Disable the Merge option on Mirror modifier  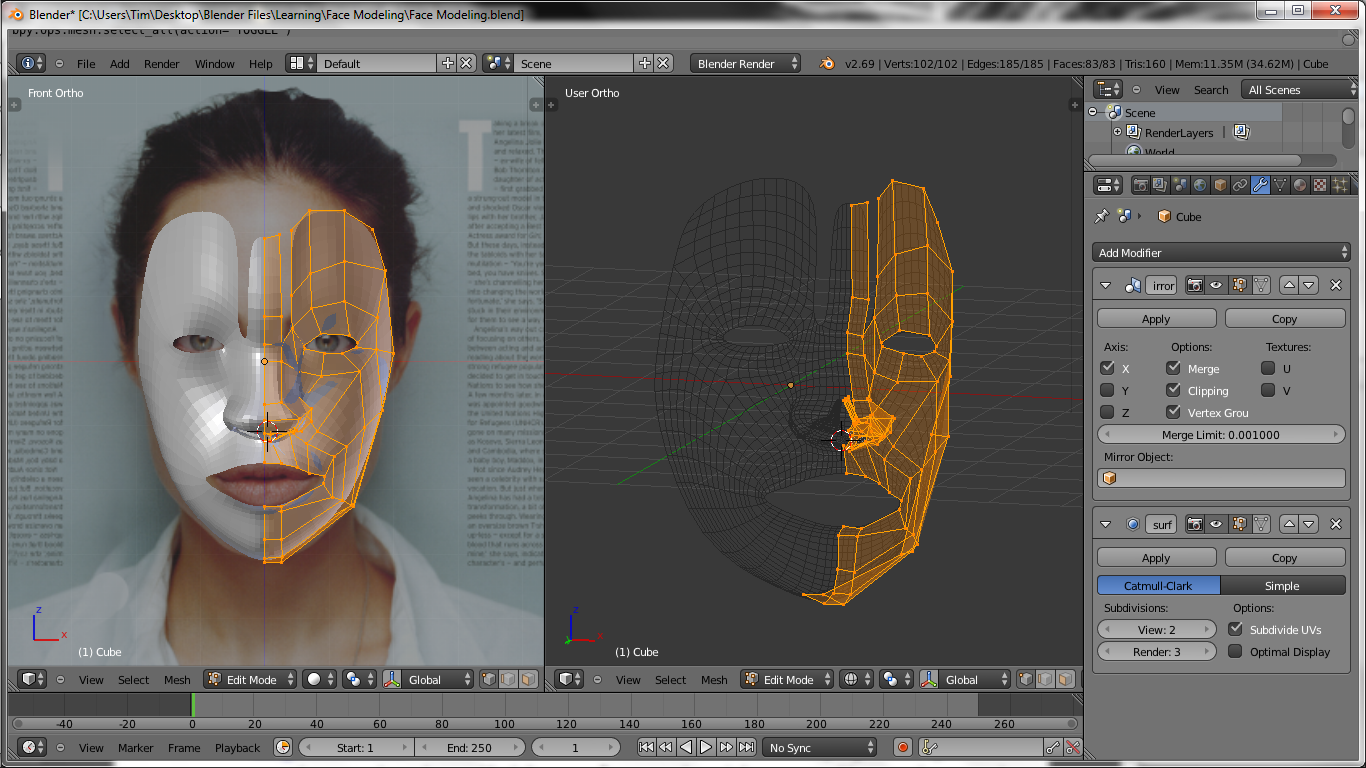pyautogui.click(x=1172, y=368)
